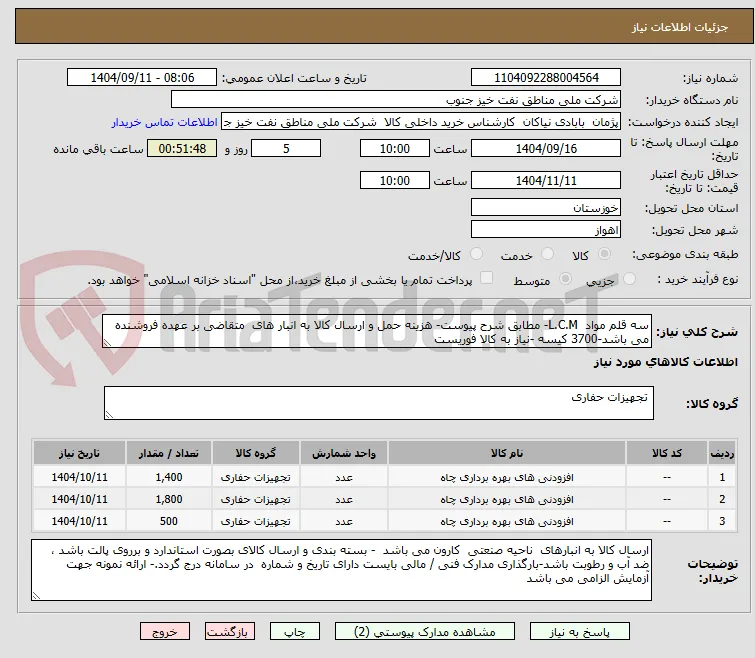
Task: Click item name in row 3
Action: pos(507,521)
